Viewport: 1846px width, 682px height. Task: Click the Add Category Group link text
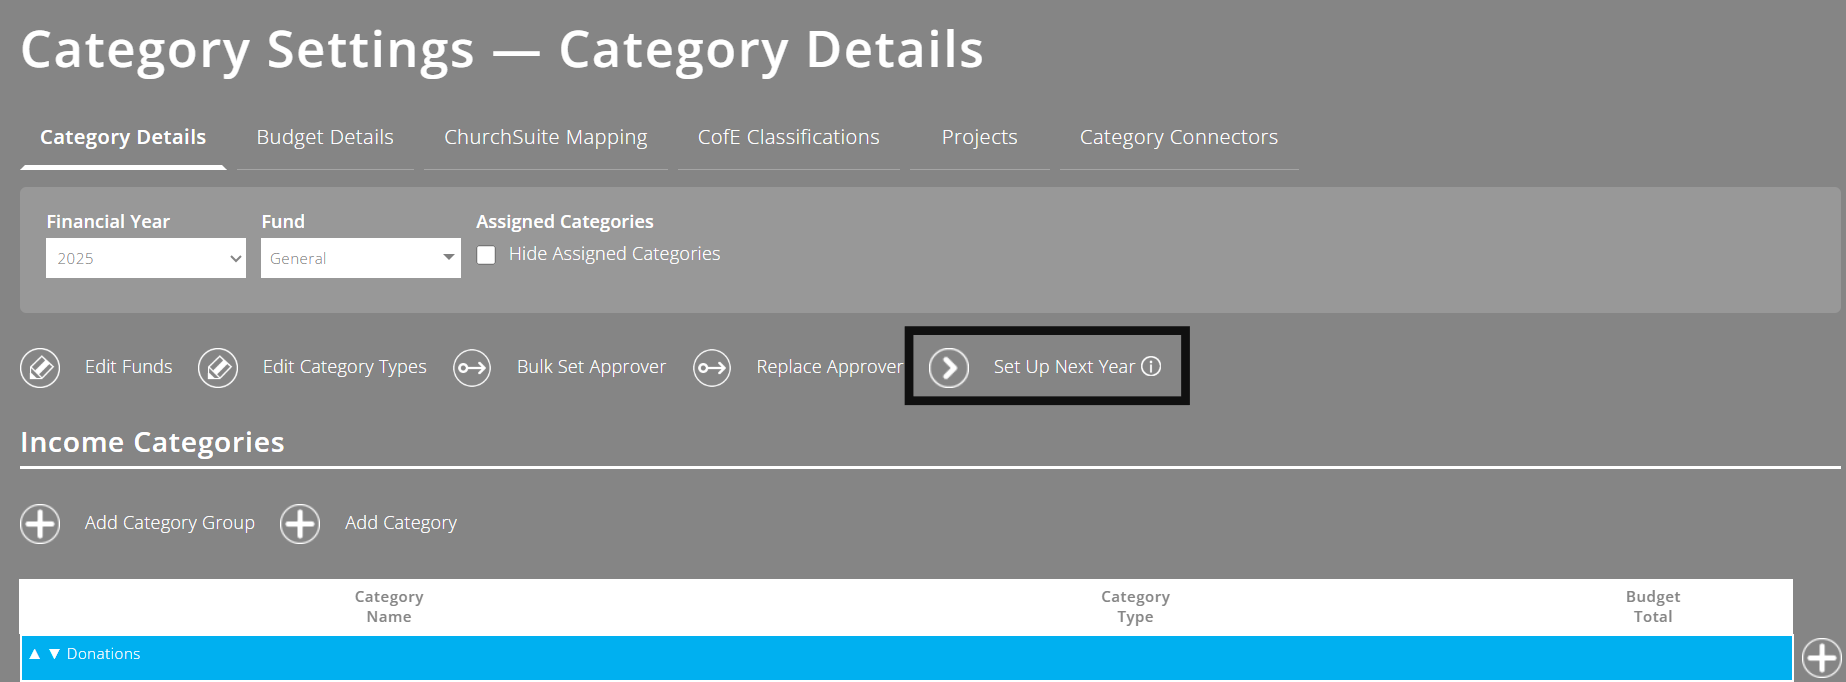[170, 523]
